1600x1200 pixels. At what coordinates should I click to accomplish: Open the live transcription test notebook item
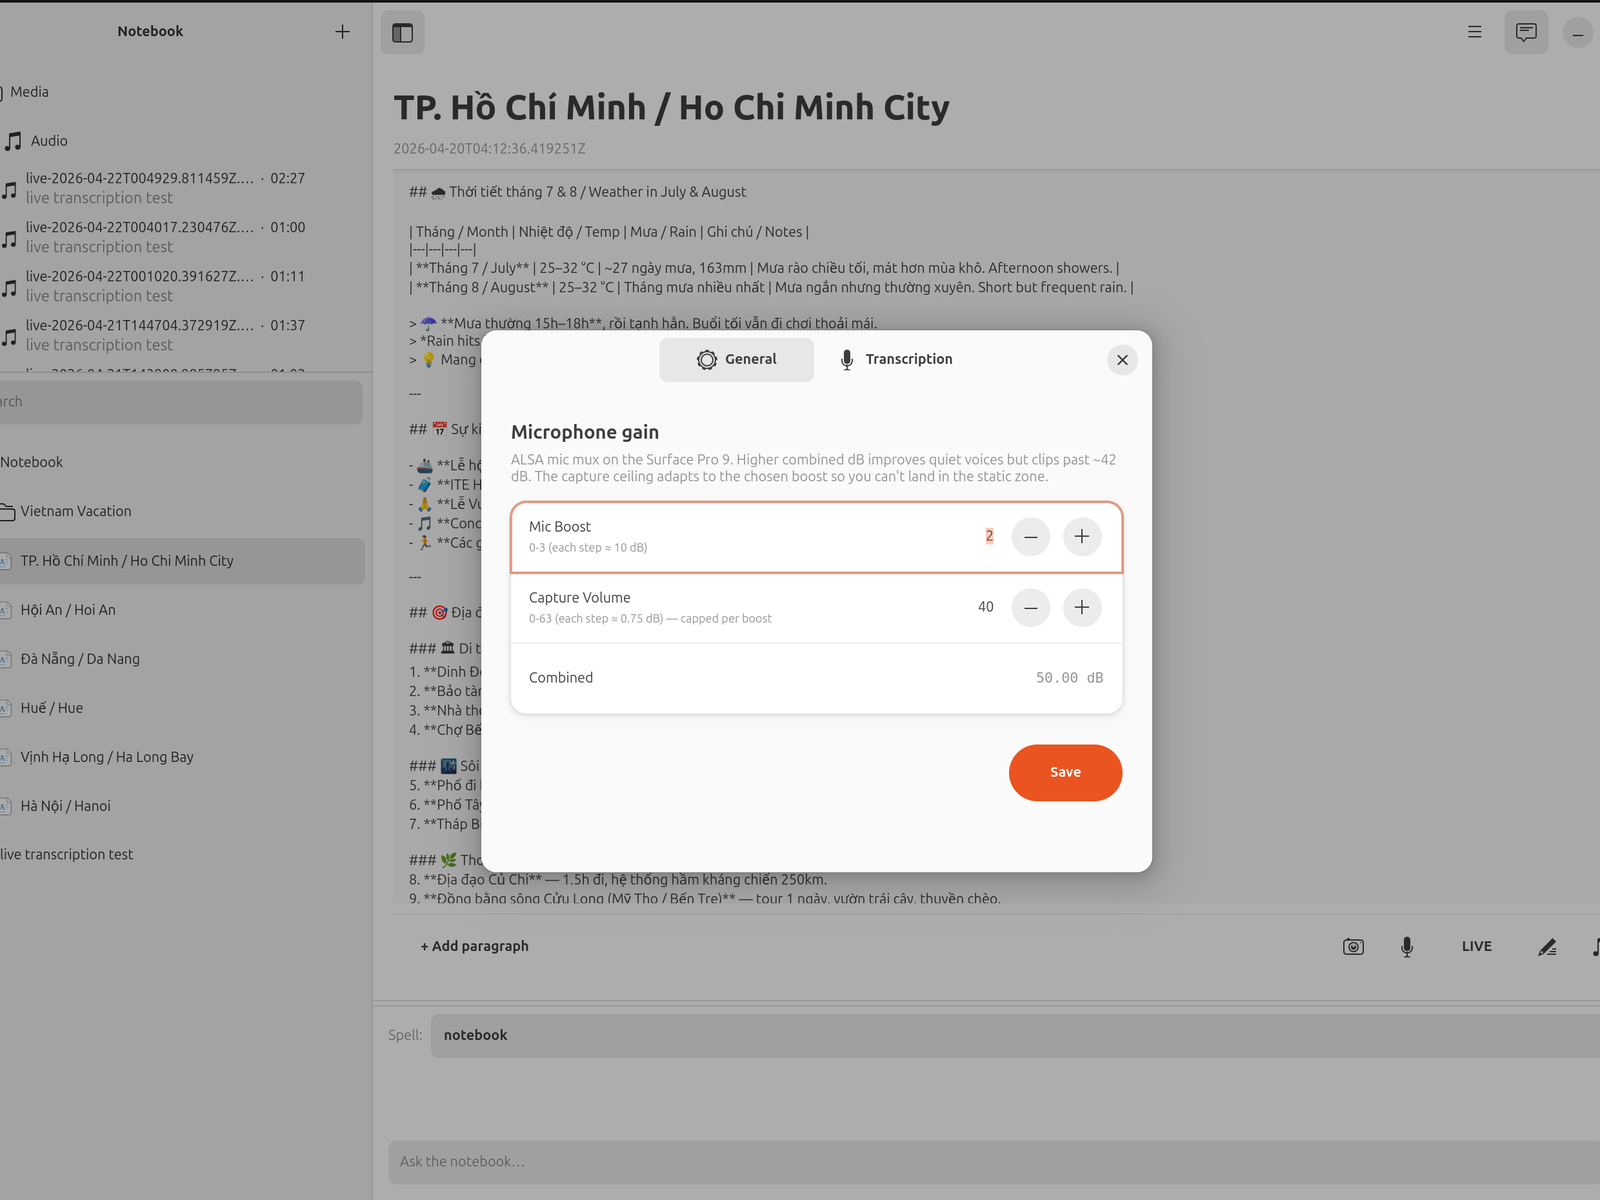tap(67, 855)
